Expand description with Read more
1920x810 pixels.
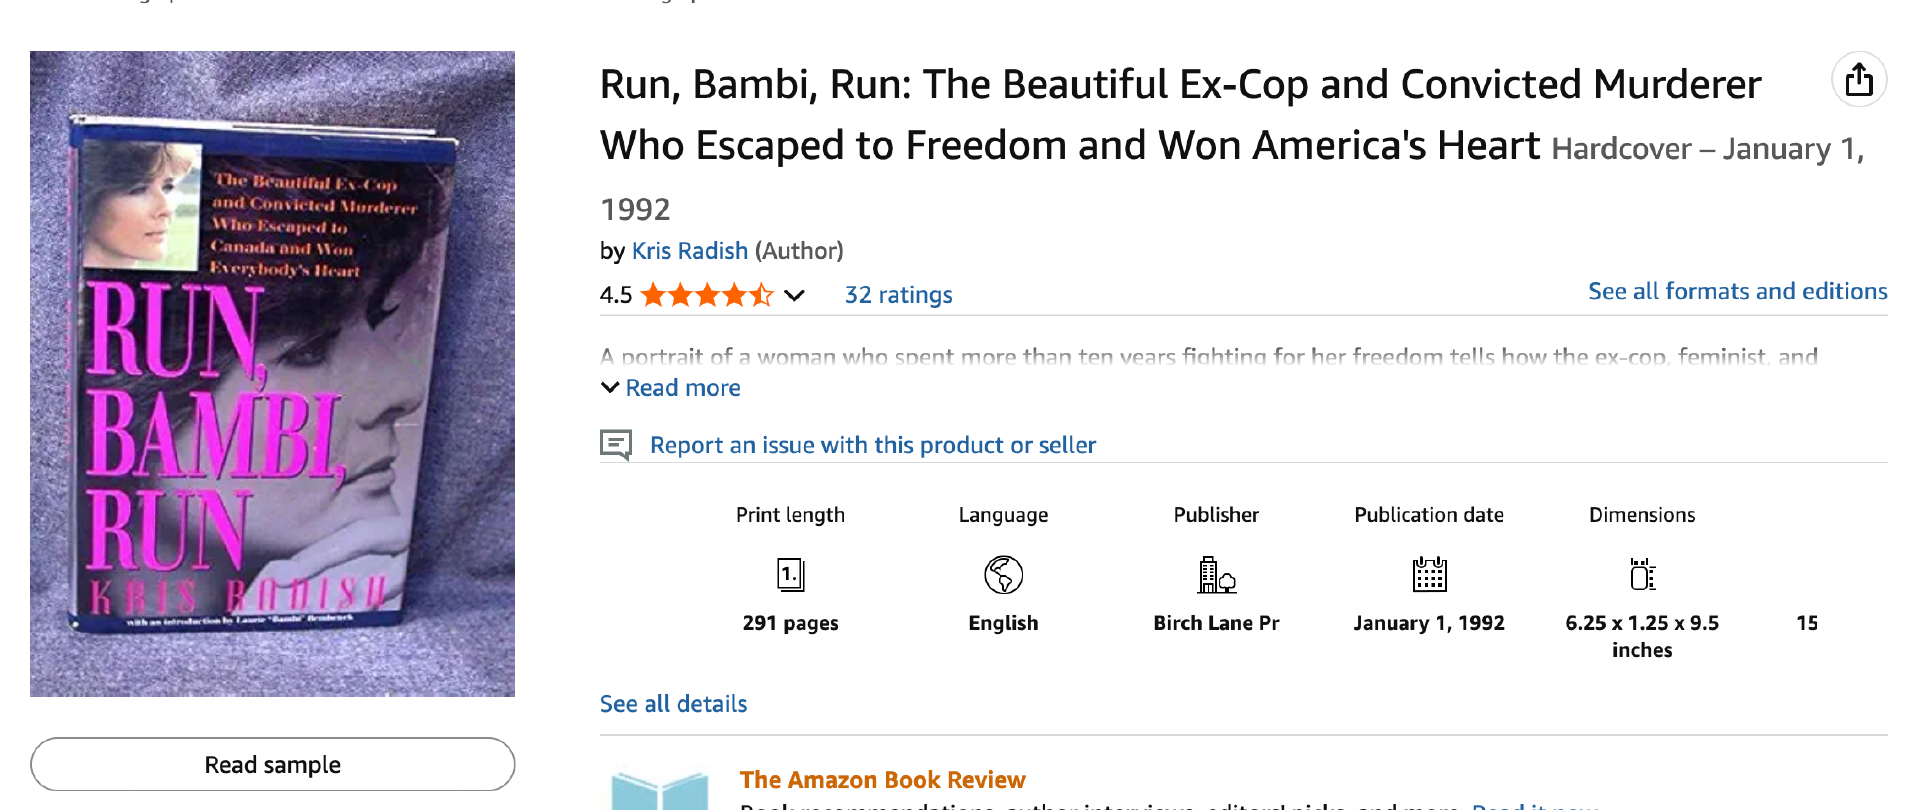(682, 388)
